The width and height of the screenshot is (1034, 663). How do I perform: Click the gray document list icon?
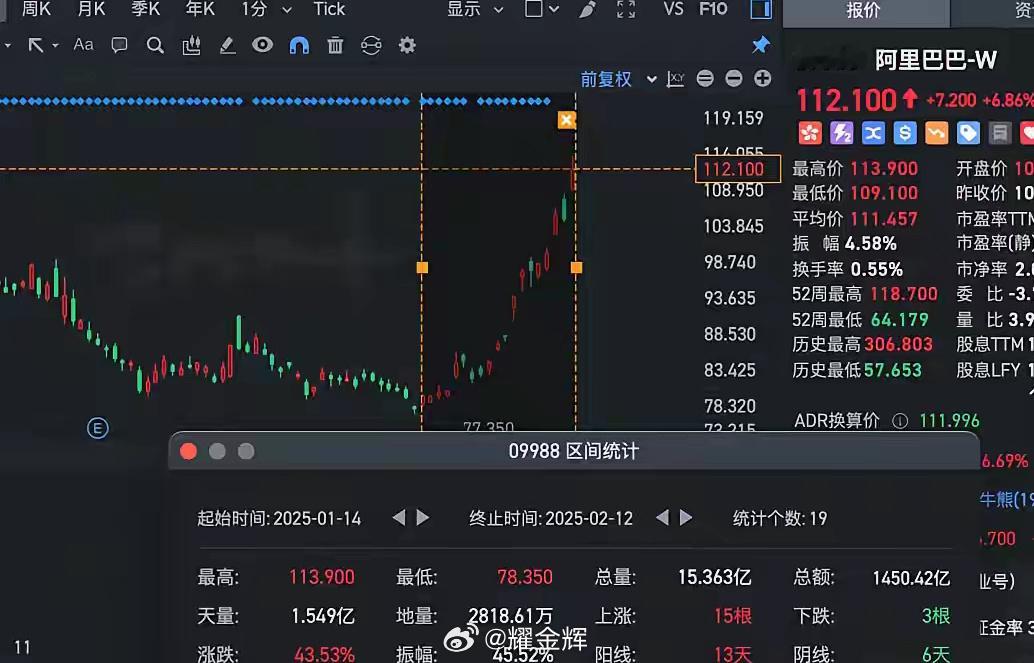(x=1000, y=133)
